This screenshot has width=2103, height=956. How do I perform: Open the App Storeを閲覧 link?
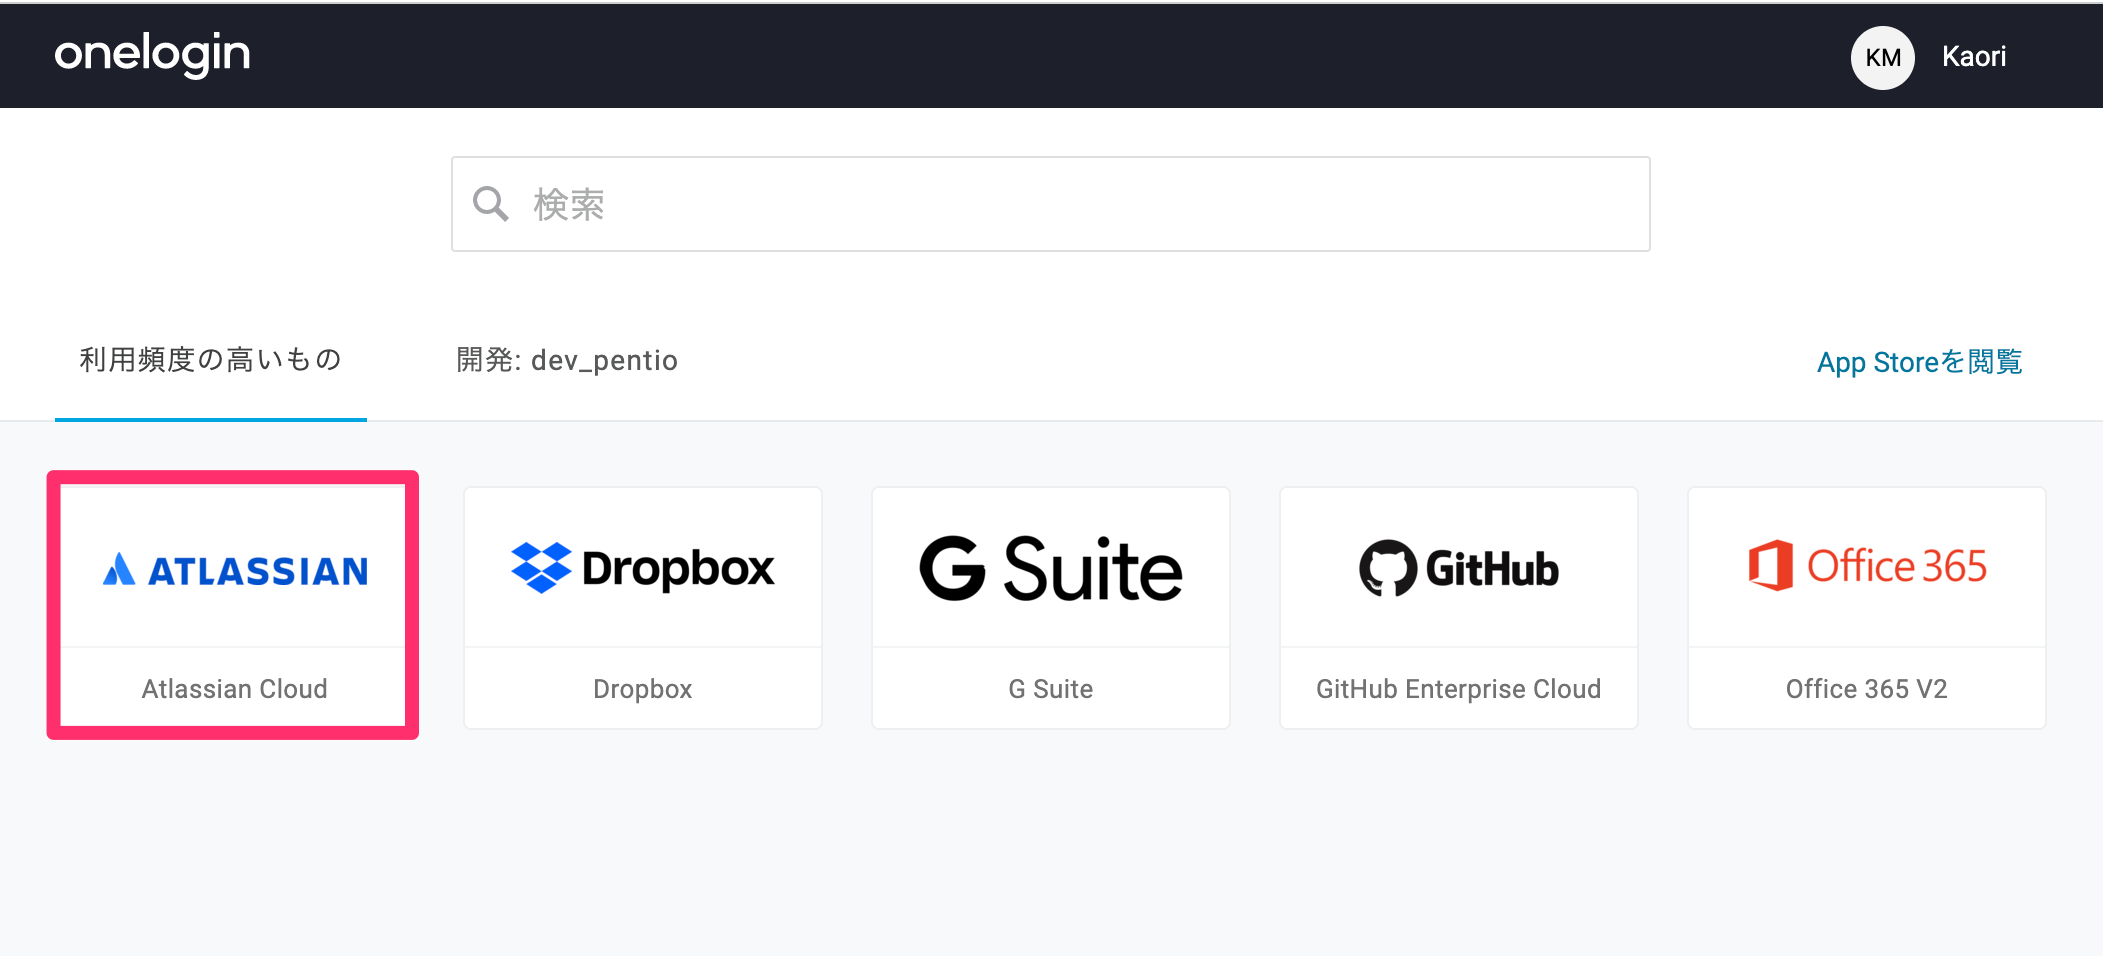[x=1919, y=362]
